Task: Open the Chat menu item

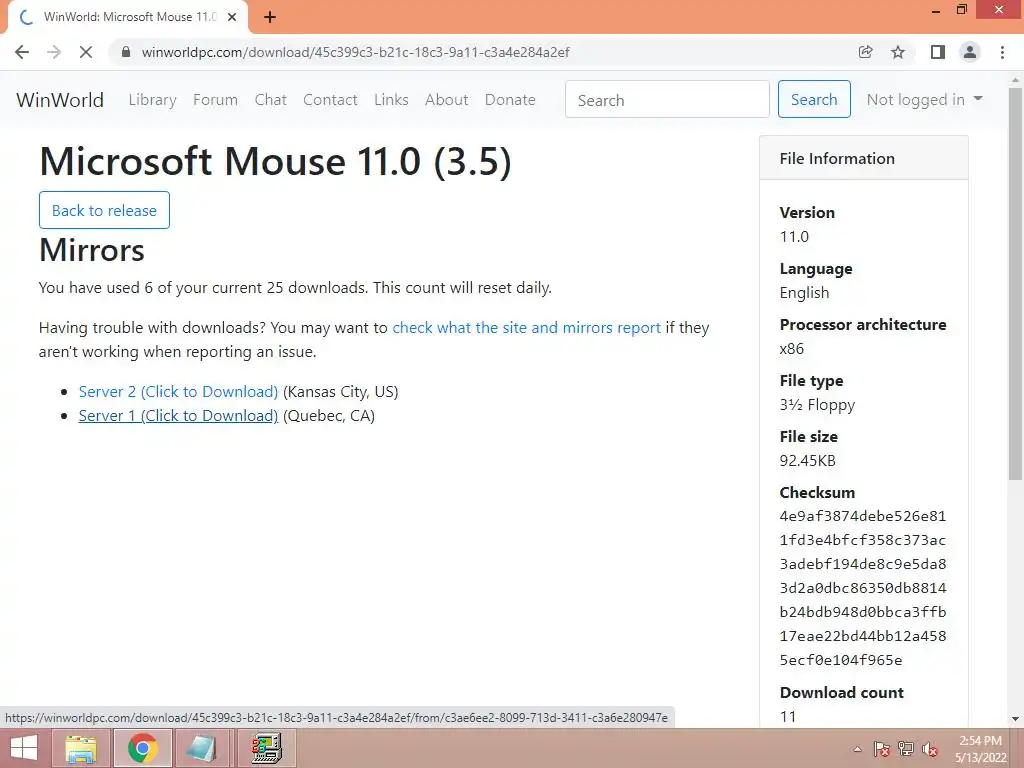Action: click(270, 100)
